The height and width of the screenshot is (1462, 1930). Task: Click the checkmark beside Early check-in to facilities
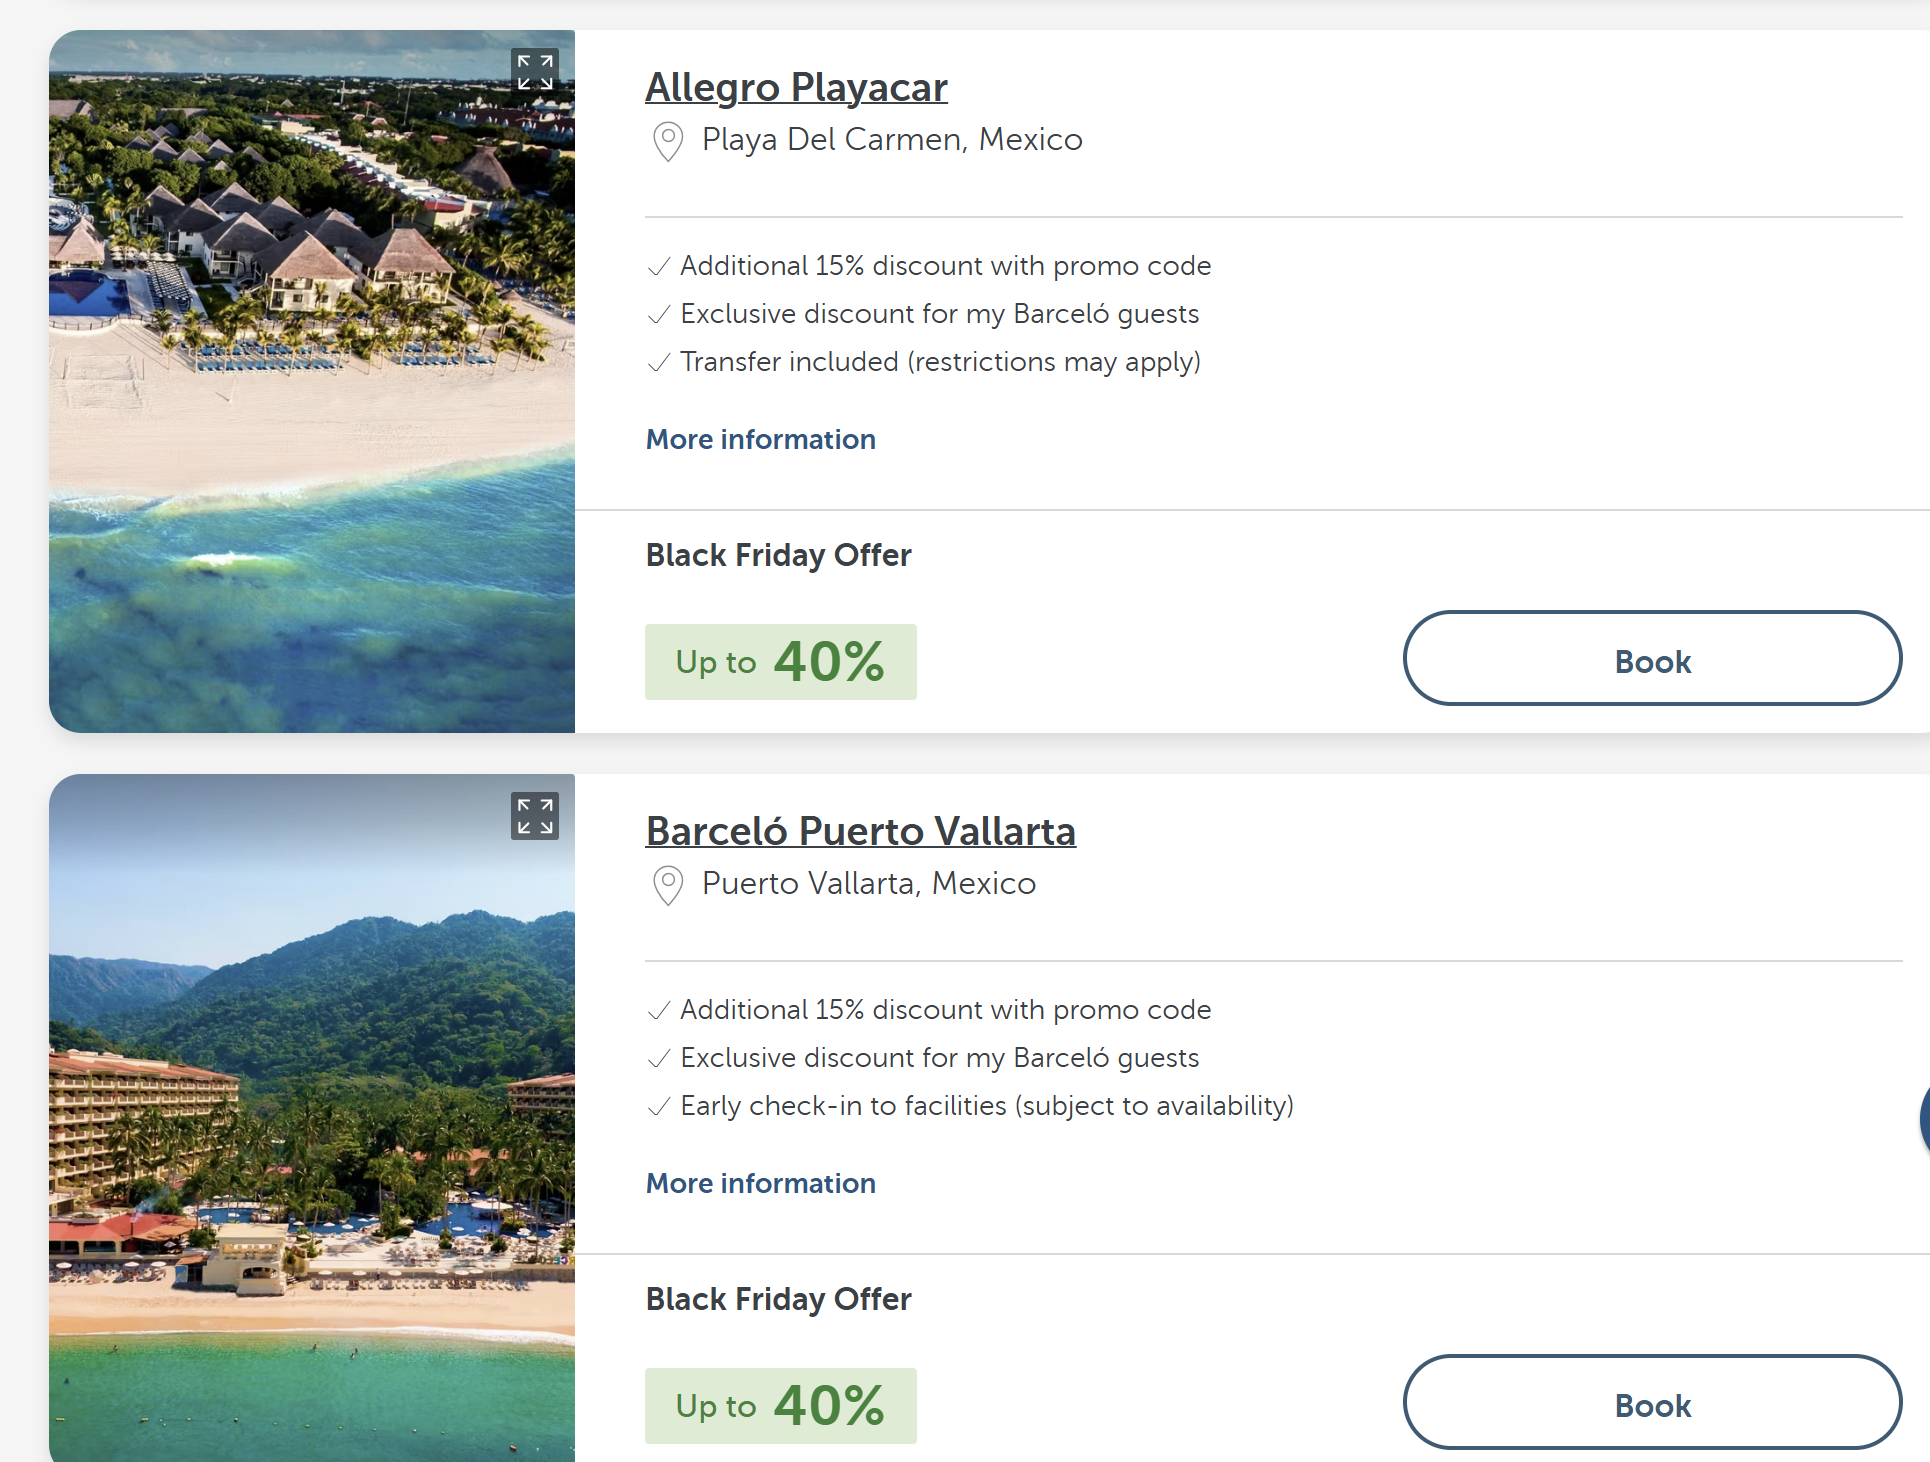tap(659, 1107)
